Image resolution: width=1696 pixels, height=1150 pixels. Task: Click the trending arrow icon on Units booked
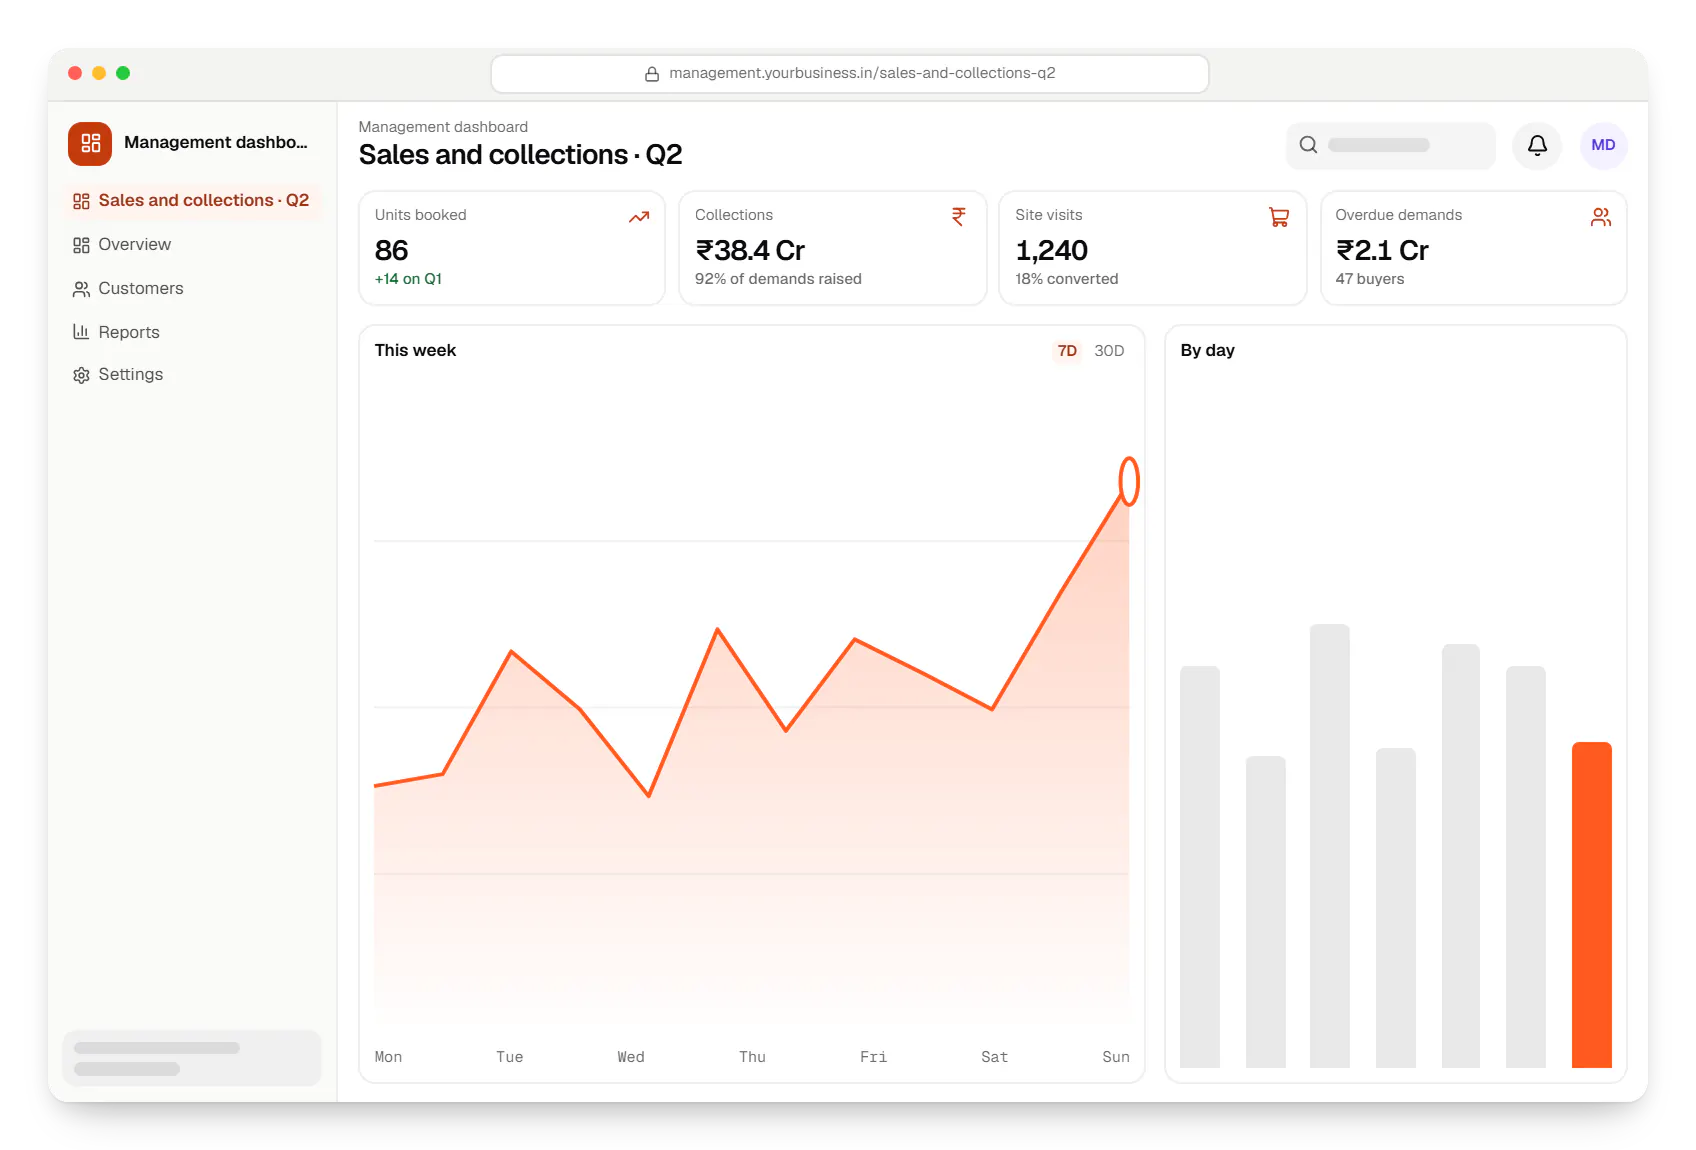point(639,217)
